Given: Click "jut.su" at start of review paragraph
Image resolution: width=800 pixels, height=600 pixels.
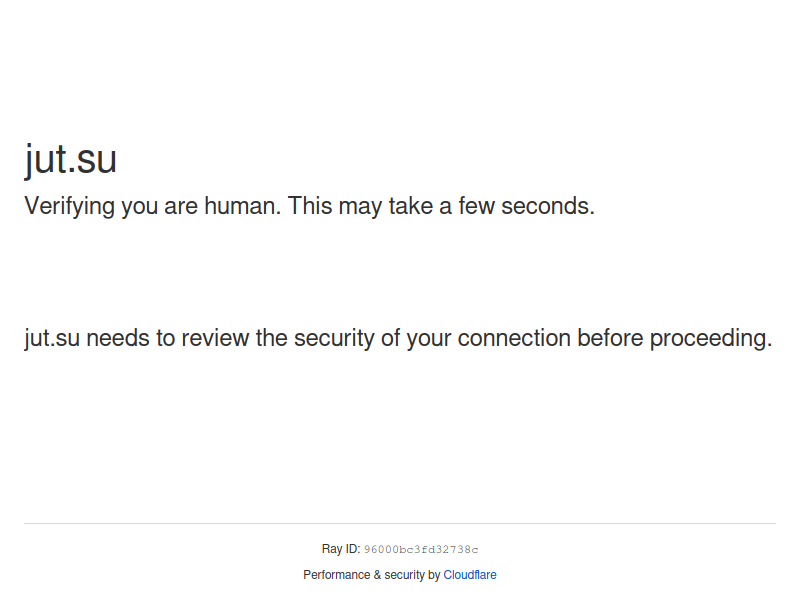Looking at the screenshot, I should (52, 338).
